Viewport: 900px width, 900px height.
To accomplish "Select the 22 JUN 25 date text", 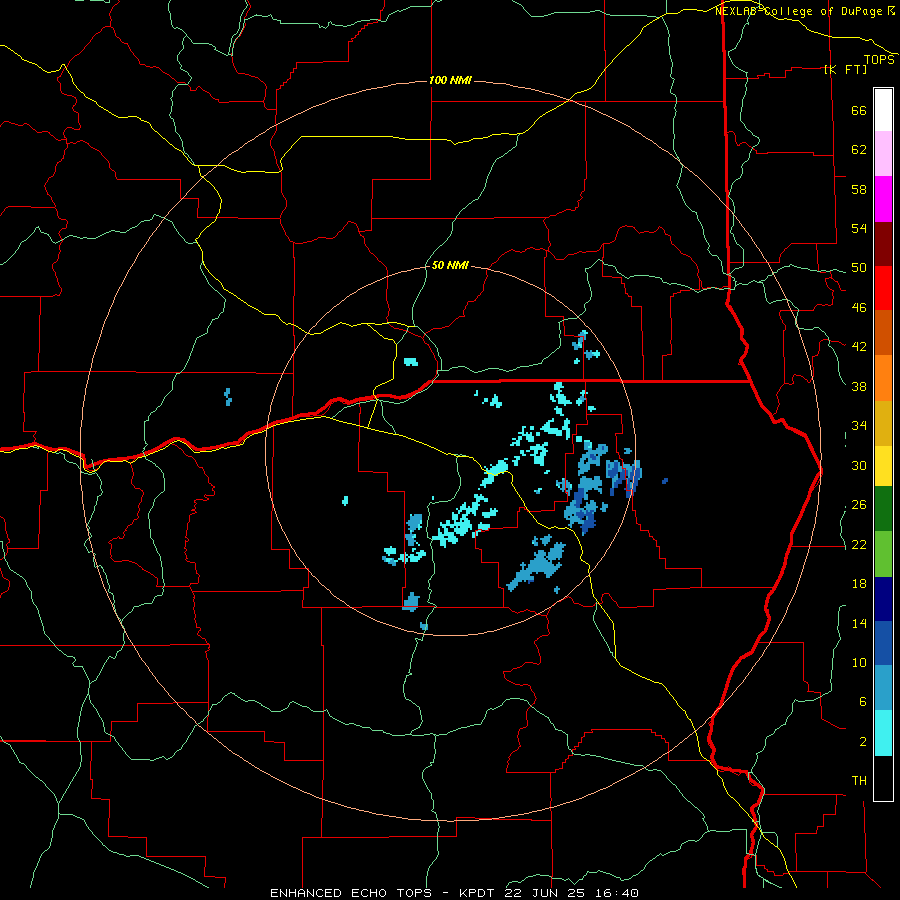I will 545,893.
